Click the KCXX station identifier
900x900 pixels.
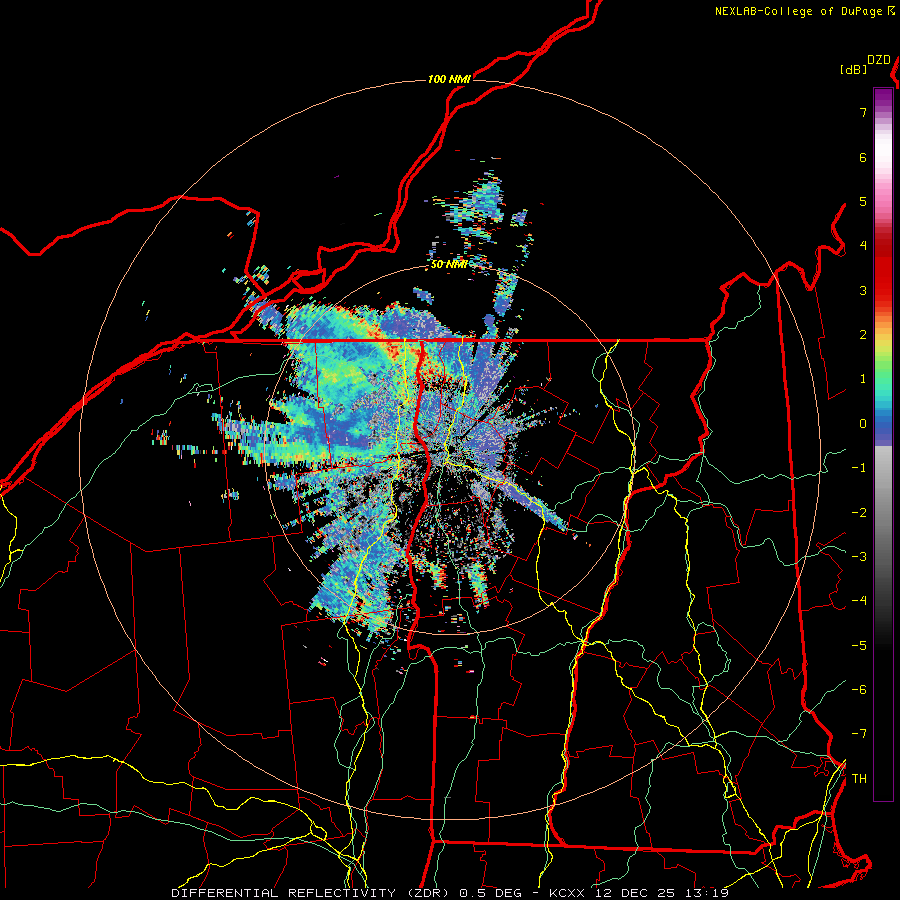pyautogui.click(x=569, y=893)
